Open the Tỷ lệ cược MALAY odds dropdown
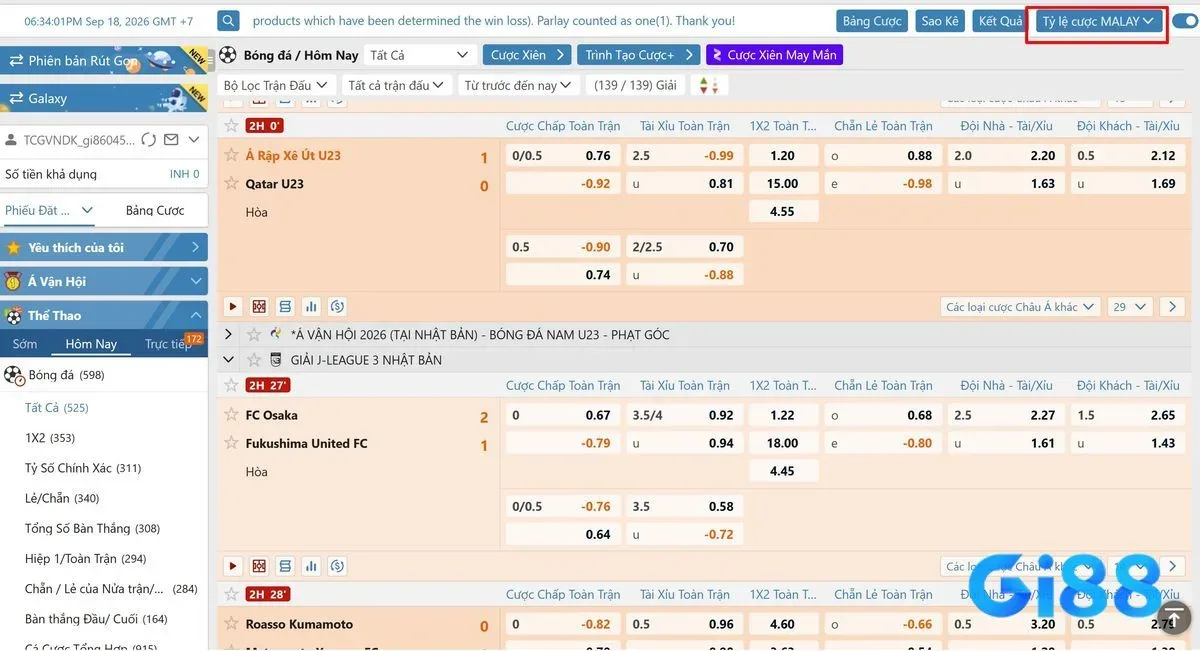Screen dimensions: 1200x651 point(1098,21)
